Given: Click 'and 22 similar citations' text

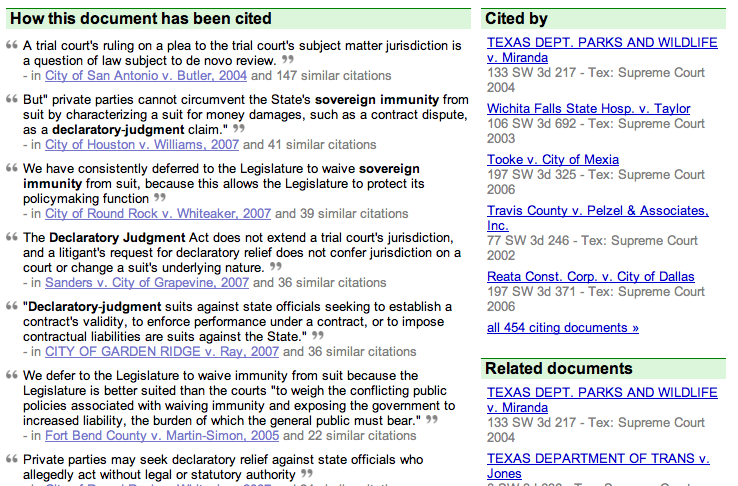Looking at the screenshot, I should [350, 436].
